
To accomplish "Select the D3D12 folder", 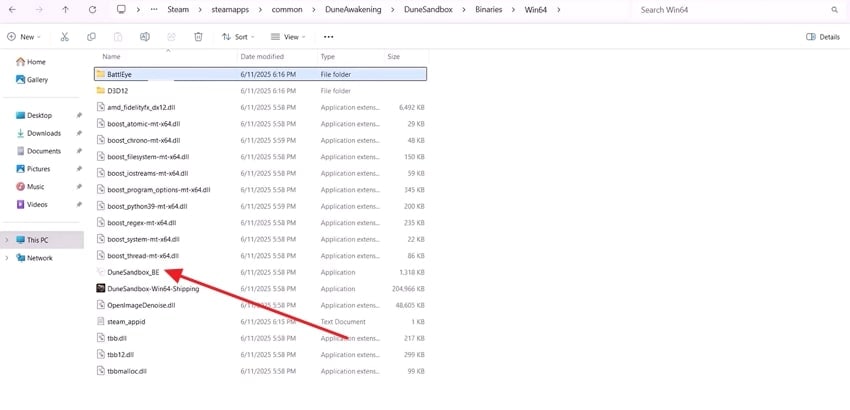I will [x=261, y=91].
